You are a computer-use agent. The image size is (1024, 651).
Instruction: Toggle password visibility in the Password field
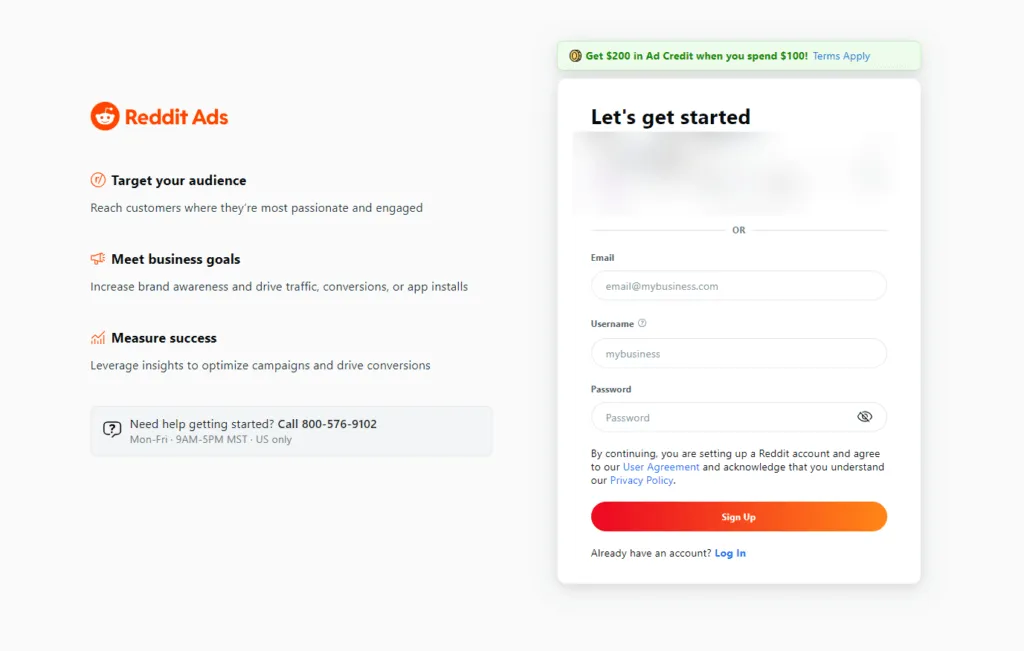(x=865, y=416)
